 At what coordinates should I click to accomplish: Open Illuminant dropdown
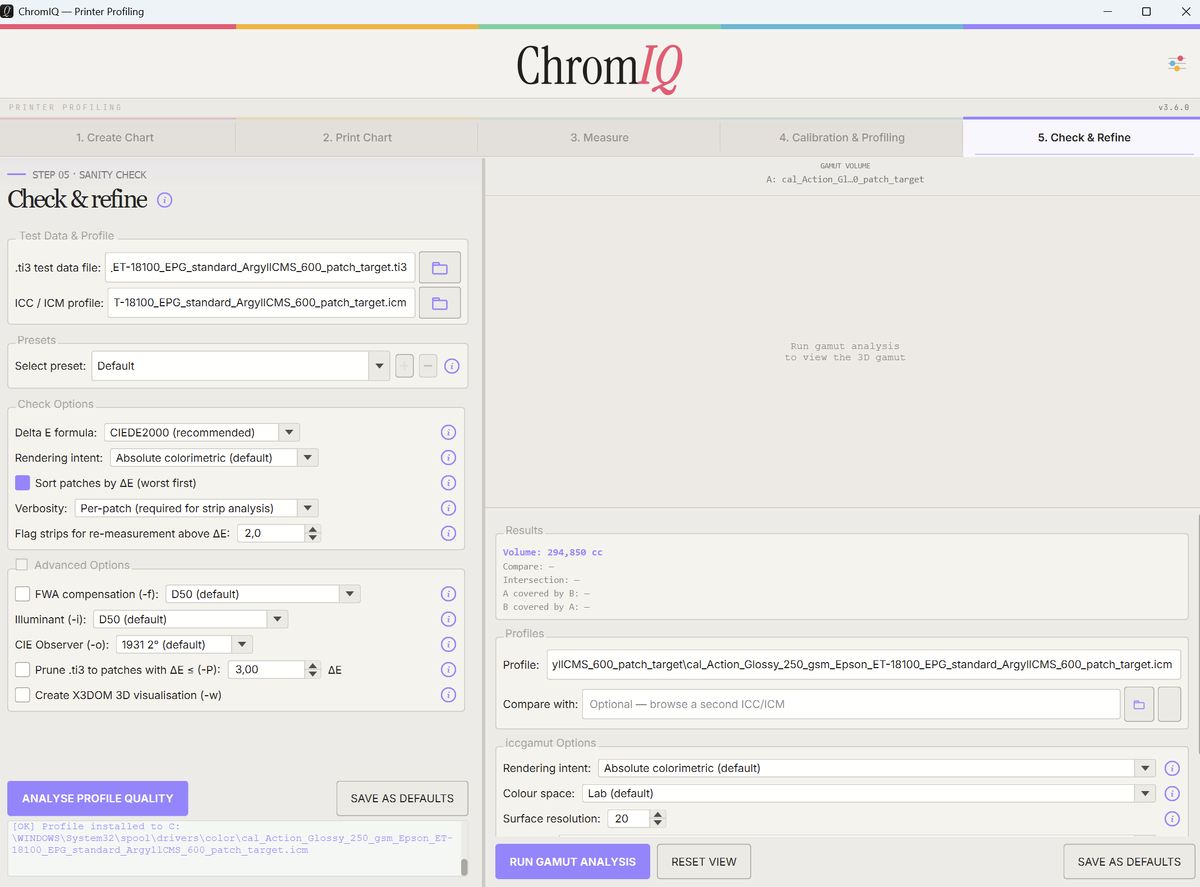190,619
